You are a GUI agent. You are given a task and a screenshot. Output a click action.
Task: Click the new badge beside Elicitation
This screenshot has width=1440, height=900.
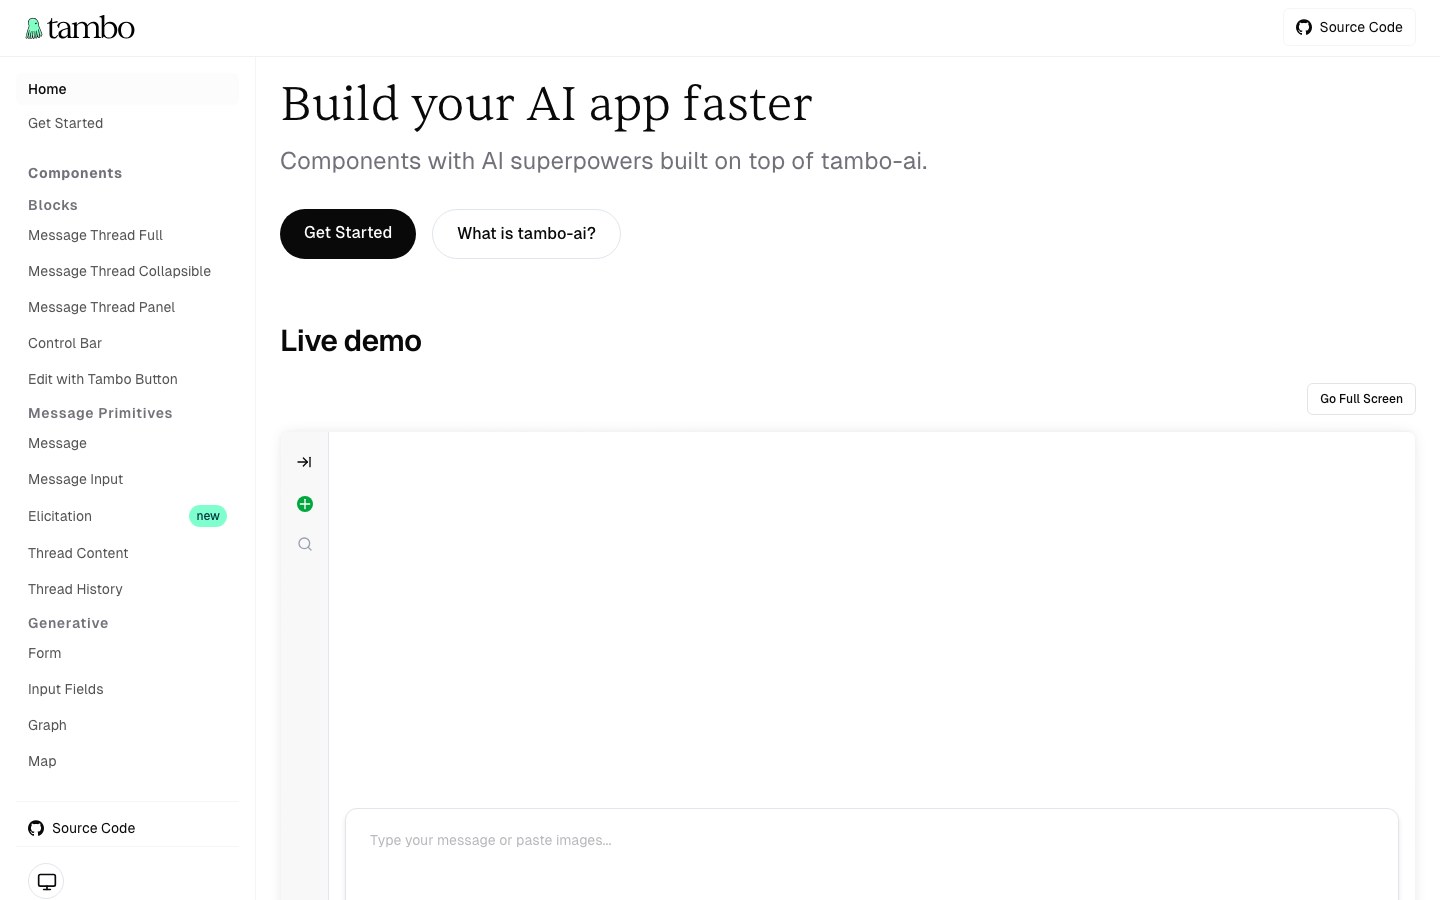coord(208,516)
